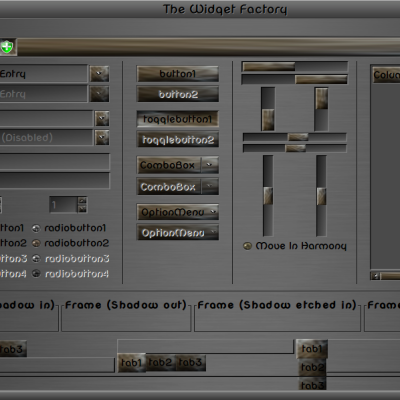Switch to tab2 in bottom-tabbed notebook
Image resolution: width=400 pixels, height=400 pixels.
pyautogui.click(x=160, y=362)
